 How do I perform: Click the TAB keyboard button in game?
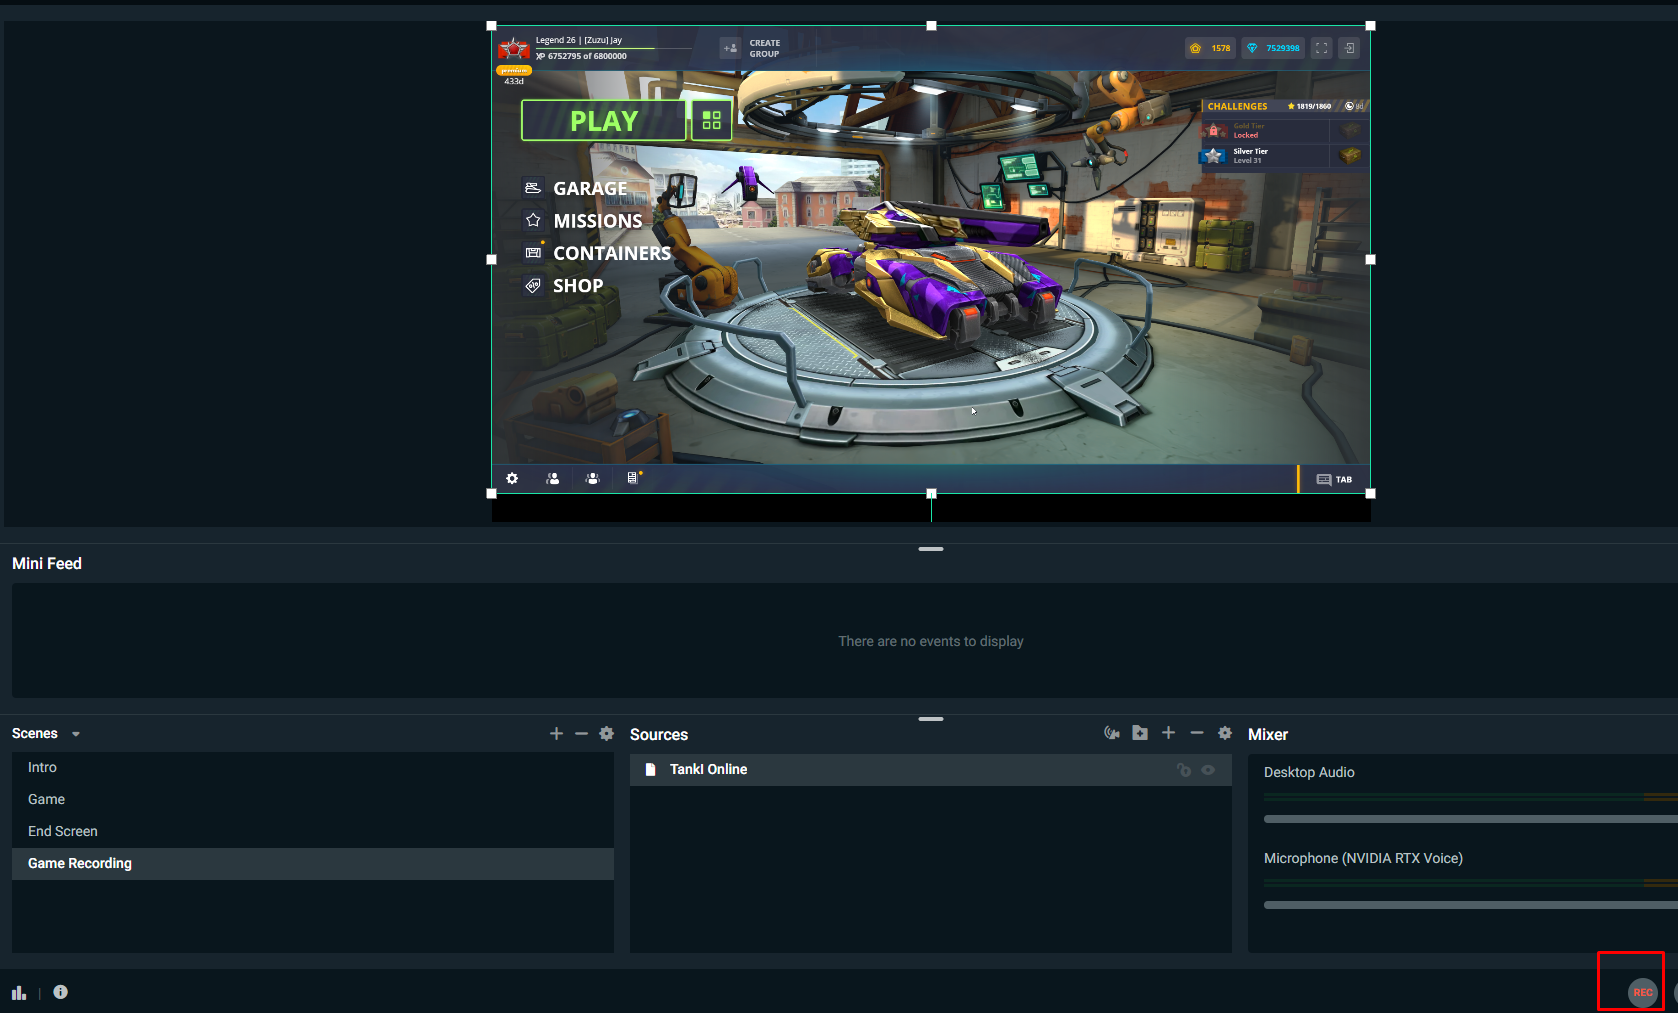coord(1334,479)
